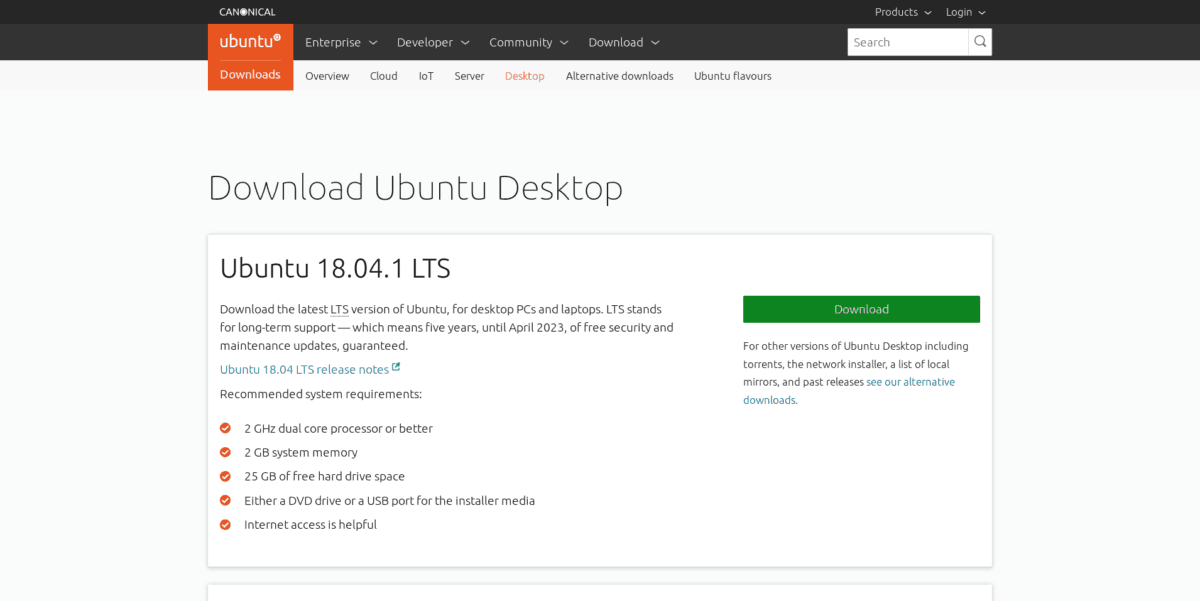Click checkmark beside Internet access is helpful
This screenshot has height=601, width=1200.
coord(225,524)
